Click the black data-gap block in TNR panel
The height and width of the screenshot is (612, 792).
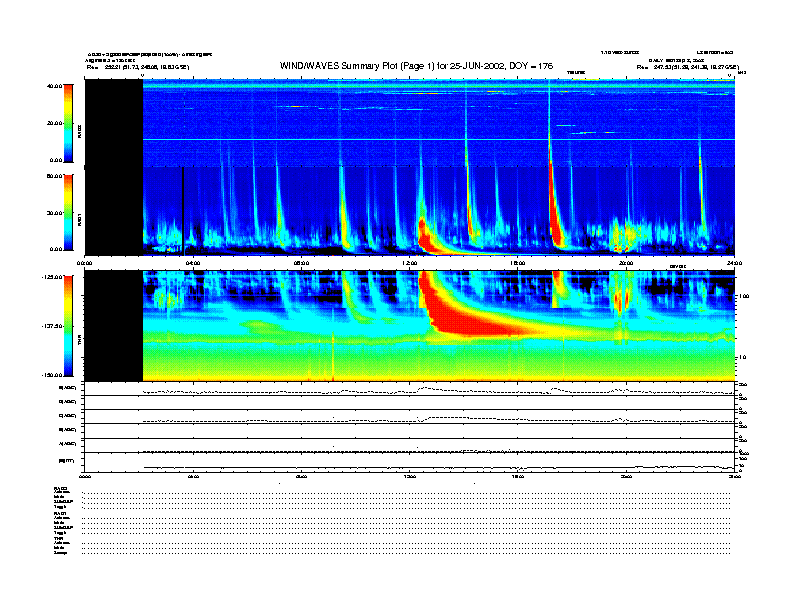[114, 326]
